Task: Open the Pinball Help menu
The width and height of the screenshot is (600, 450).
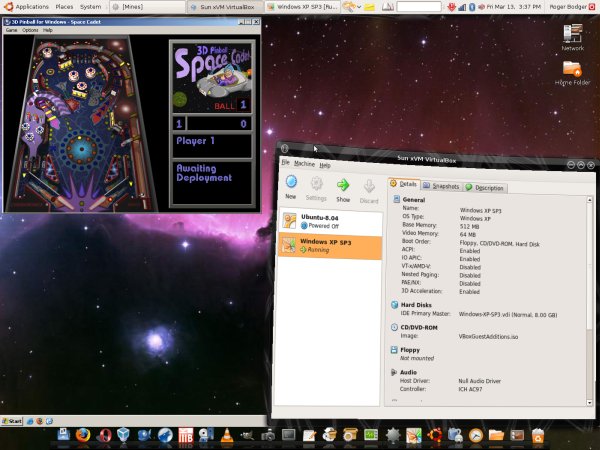Action: click(48, 30)
